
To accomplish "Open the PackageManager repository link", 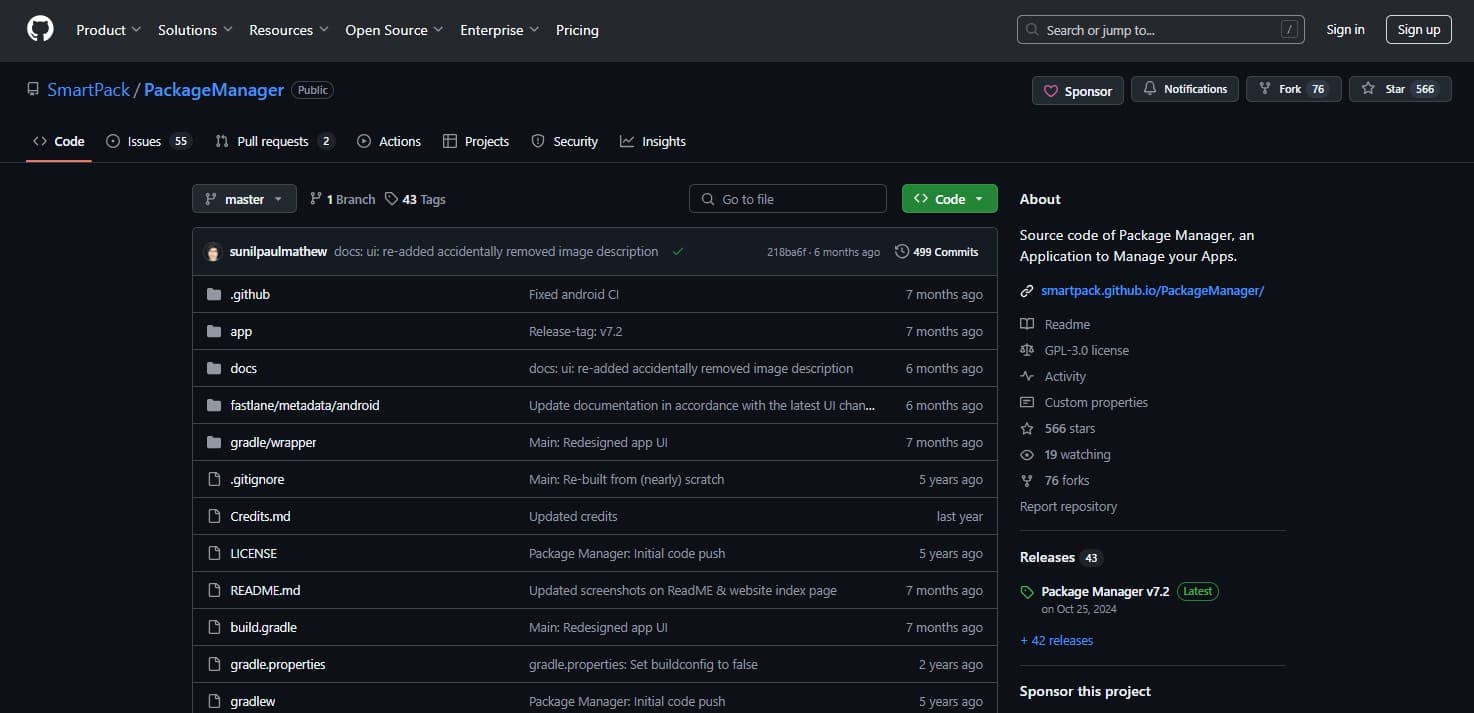I will pyautogui.click(x=214, y=89).
